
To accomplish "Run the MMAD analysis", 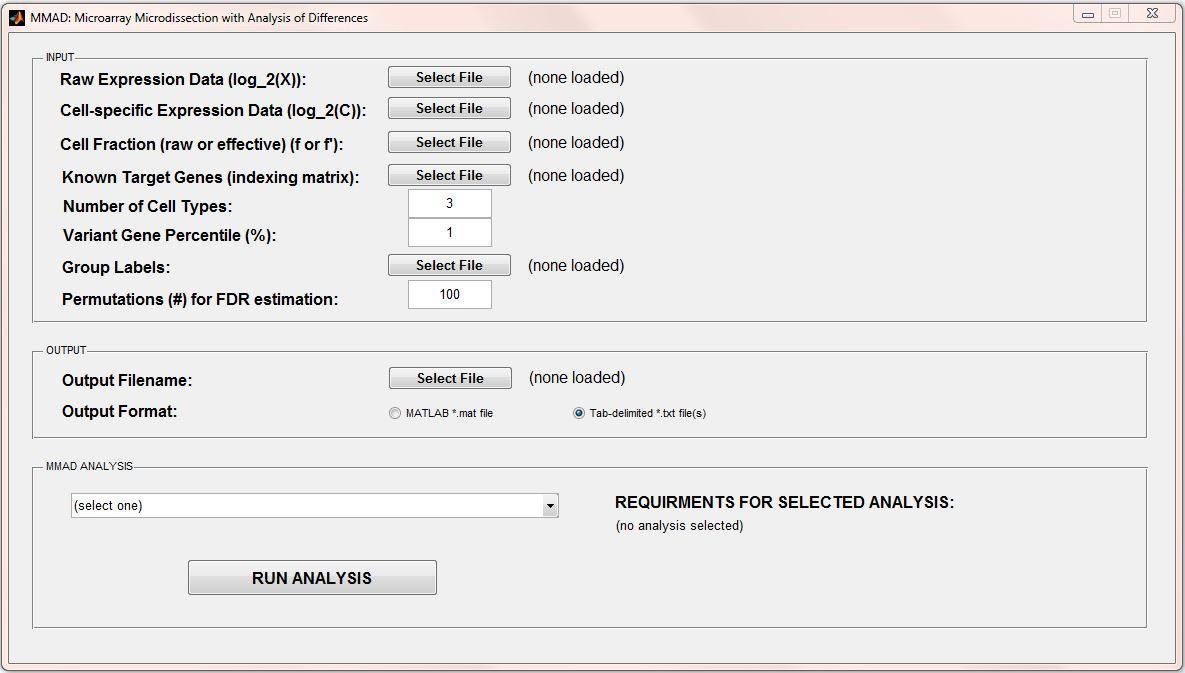I will coord(311,577).
